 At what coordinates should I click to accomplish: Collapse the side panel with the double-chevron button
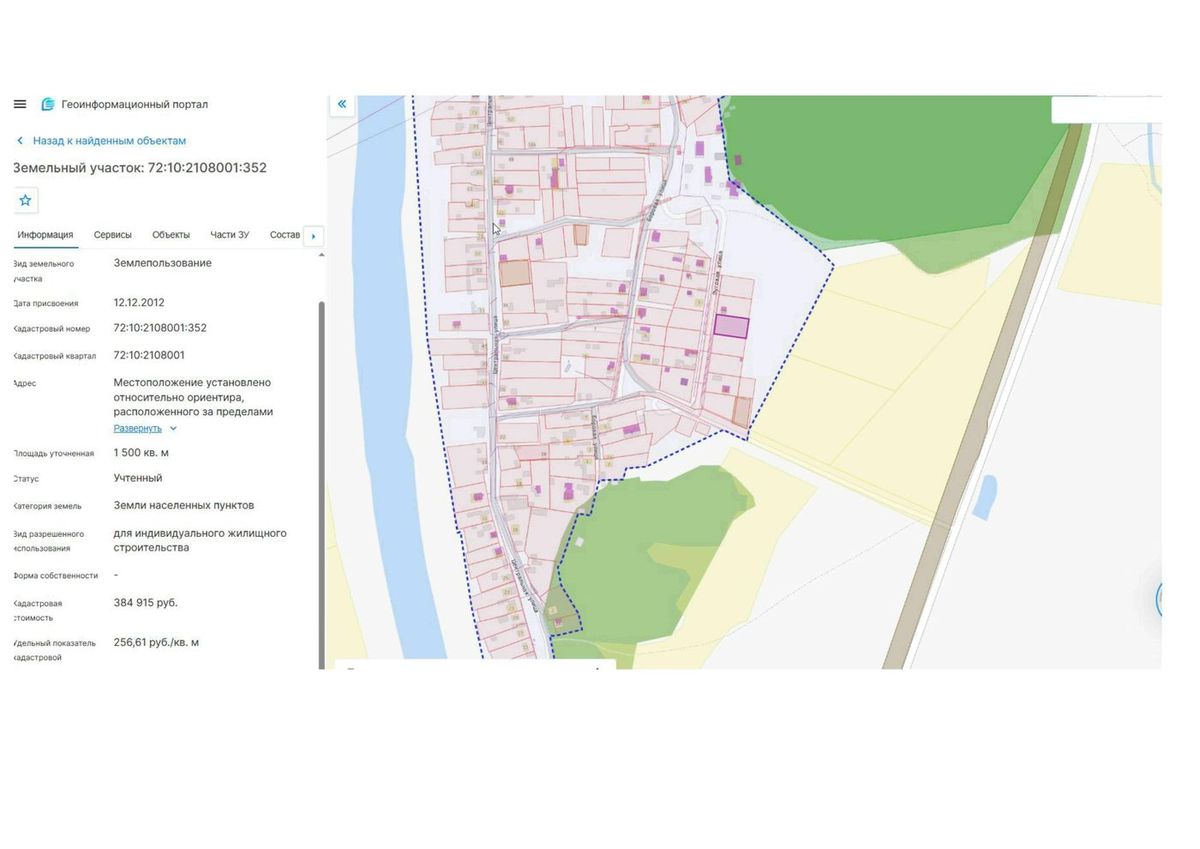(342, 104)
